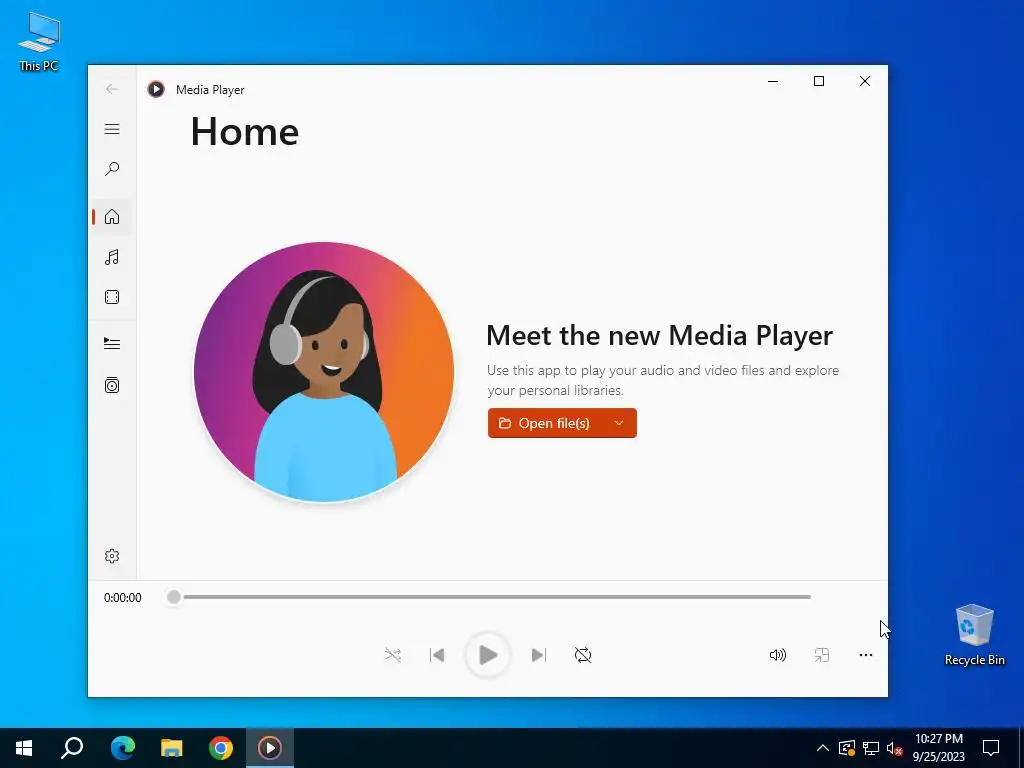The height and width of the screenshot is (768, 1024).
Task: Open This PC desktop icon
Action: coord(39,41)
